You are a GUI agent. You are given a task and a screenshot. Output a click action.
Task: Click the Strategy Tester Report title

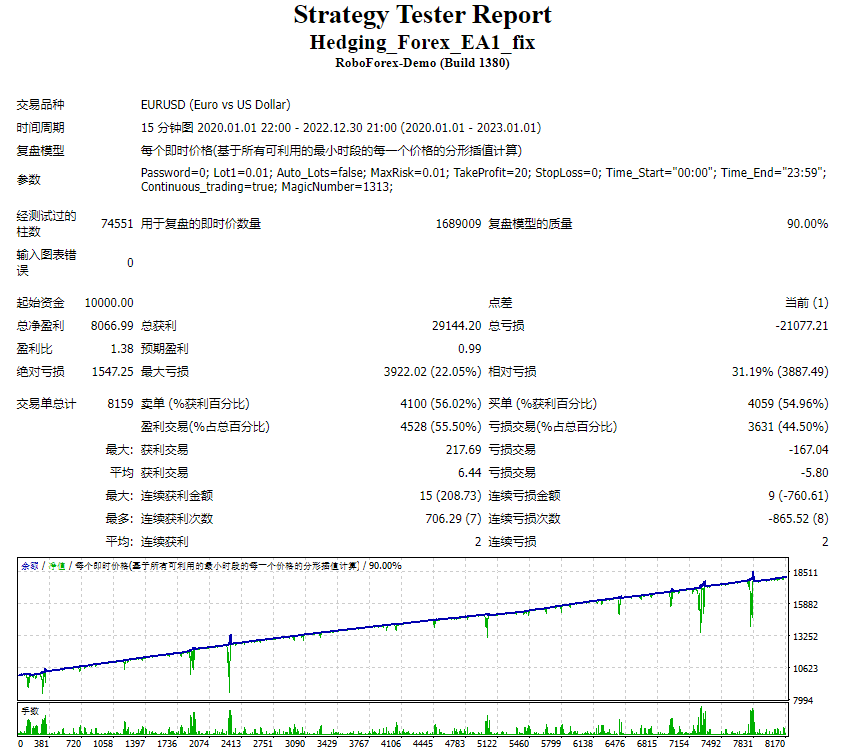pos(424,15)
